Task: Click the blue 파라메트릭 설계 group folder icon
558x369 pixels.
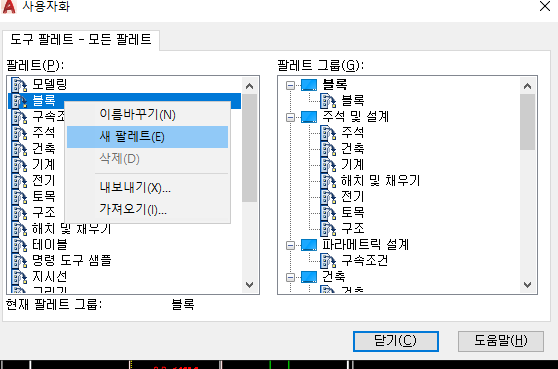Action: (x=309, y=245)
